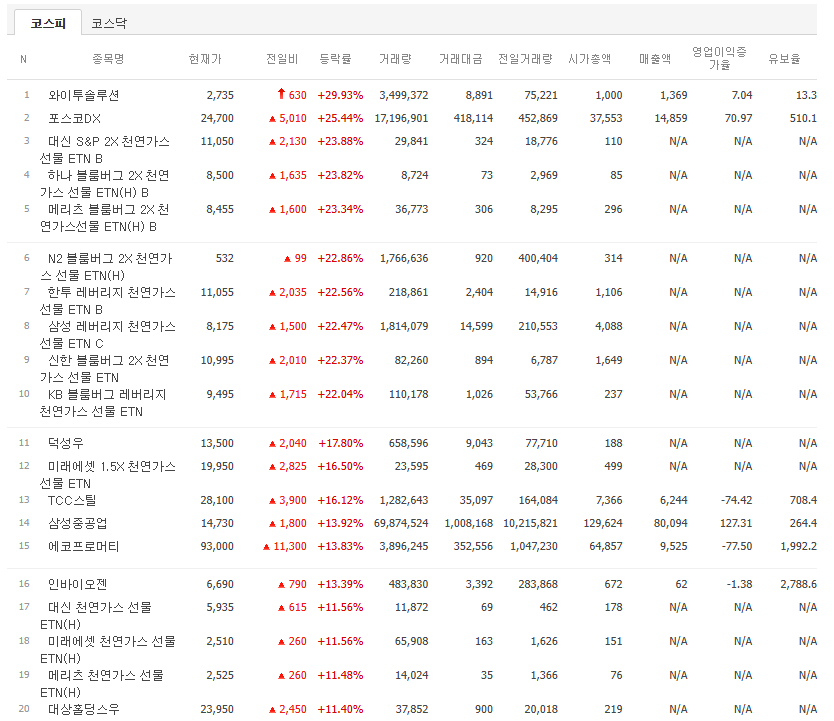This screenshot has height=721, width=834.
Task: Click 삼성중공업 market cap 129,624
Action: (x=603, y=523)
